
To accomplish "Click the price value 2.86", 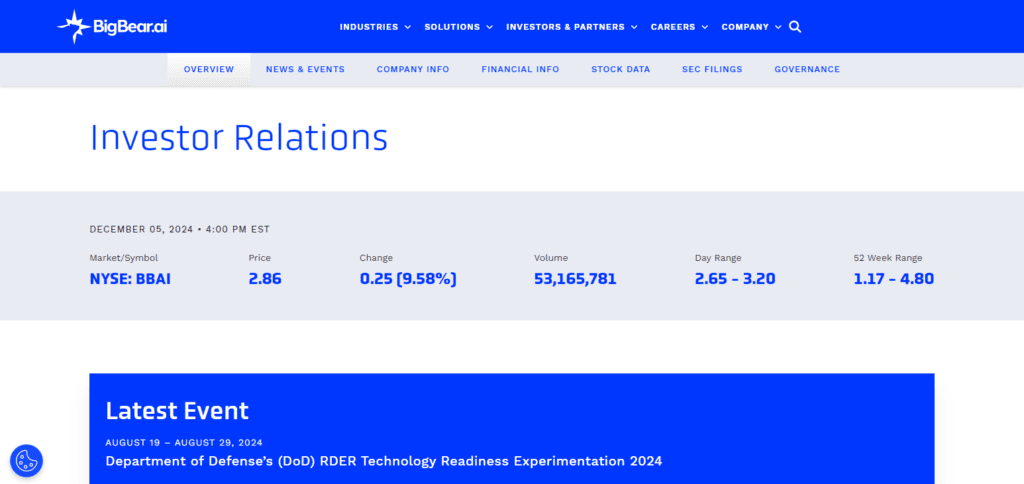I will [265, 279].
